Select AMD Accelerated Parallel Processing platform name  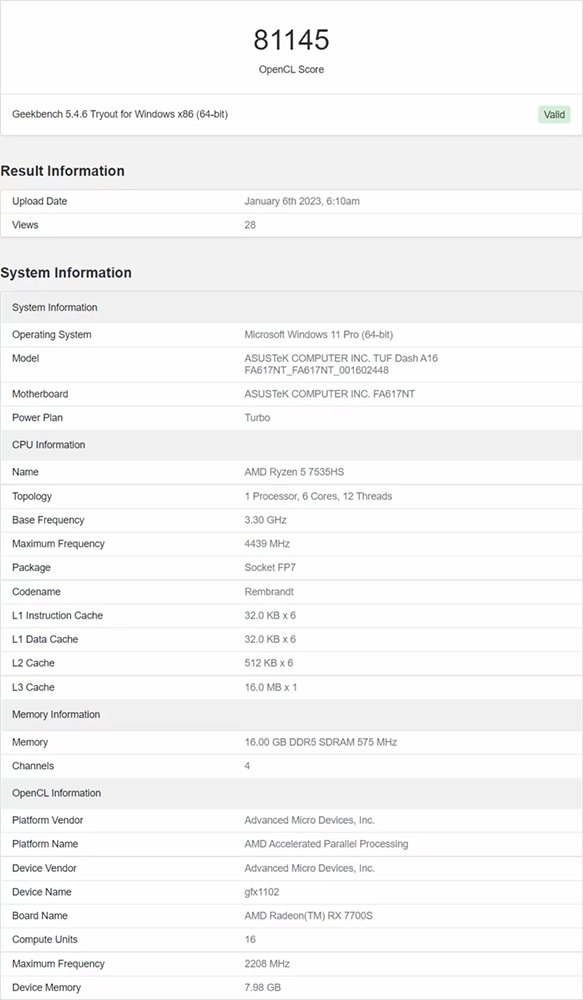pos(327,844)
